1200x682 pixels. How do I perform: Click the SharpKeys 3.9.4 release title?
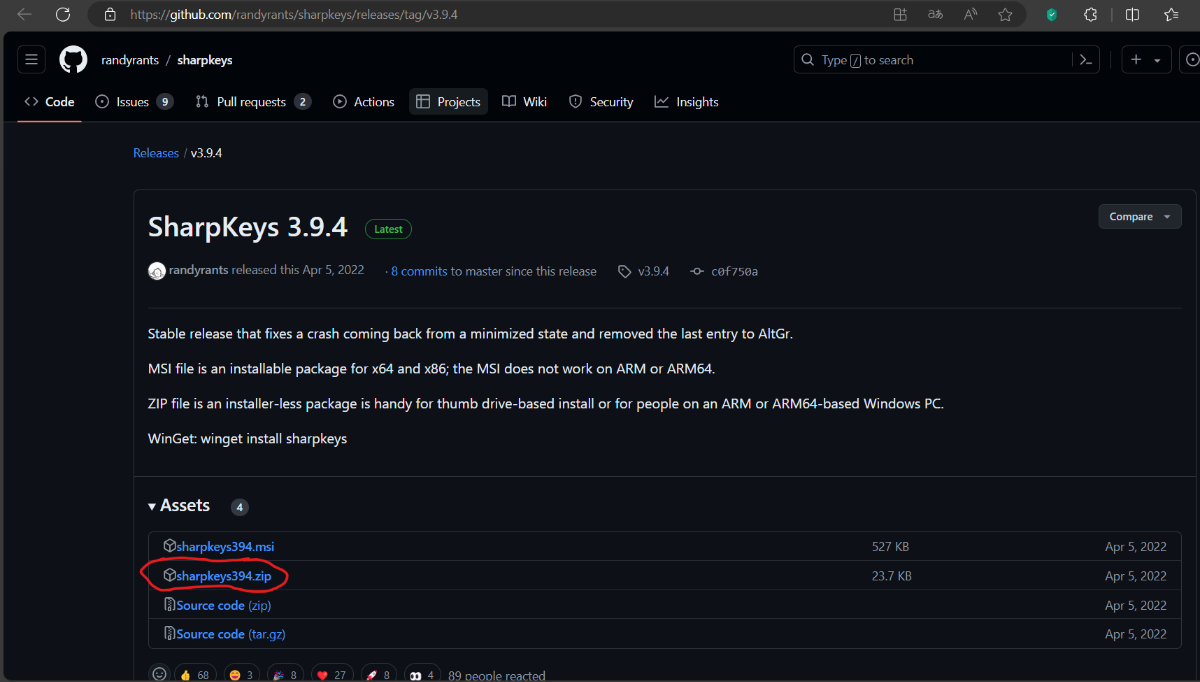pos(248,227)
